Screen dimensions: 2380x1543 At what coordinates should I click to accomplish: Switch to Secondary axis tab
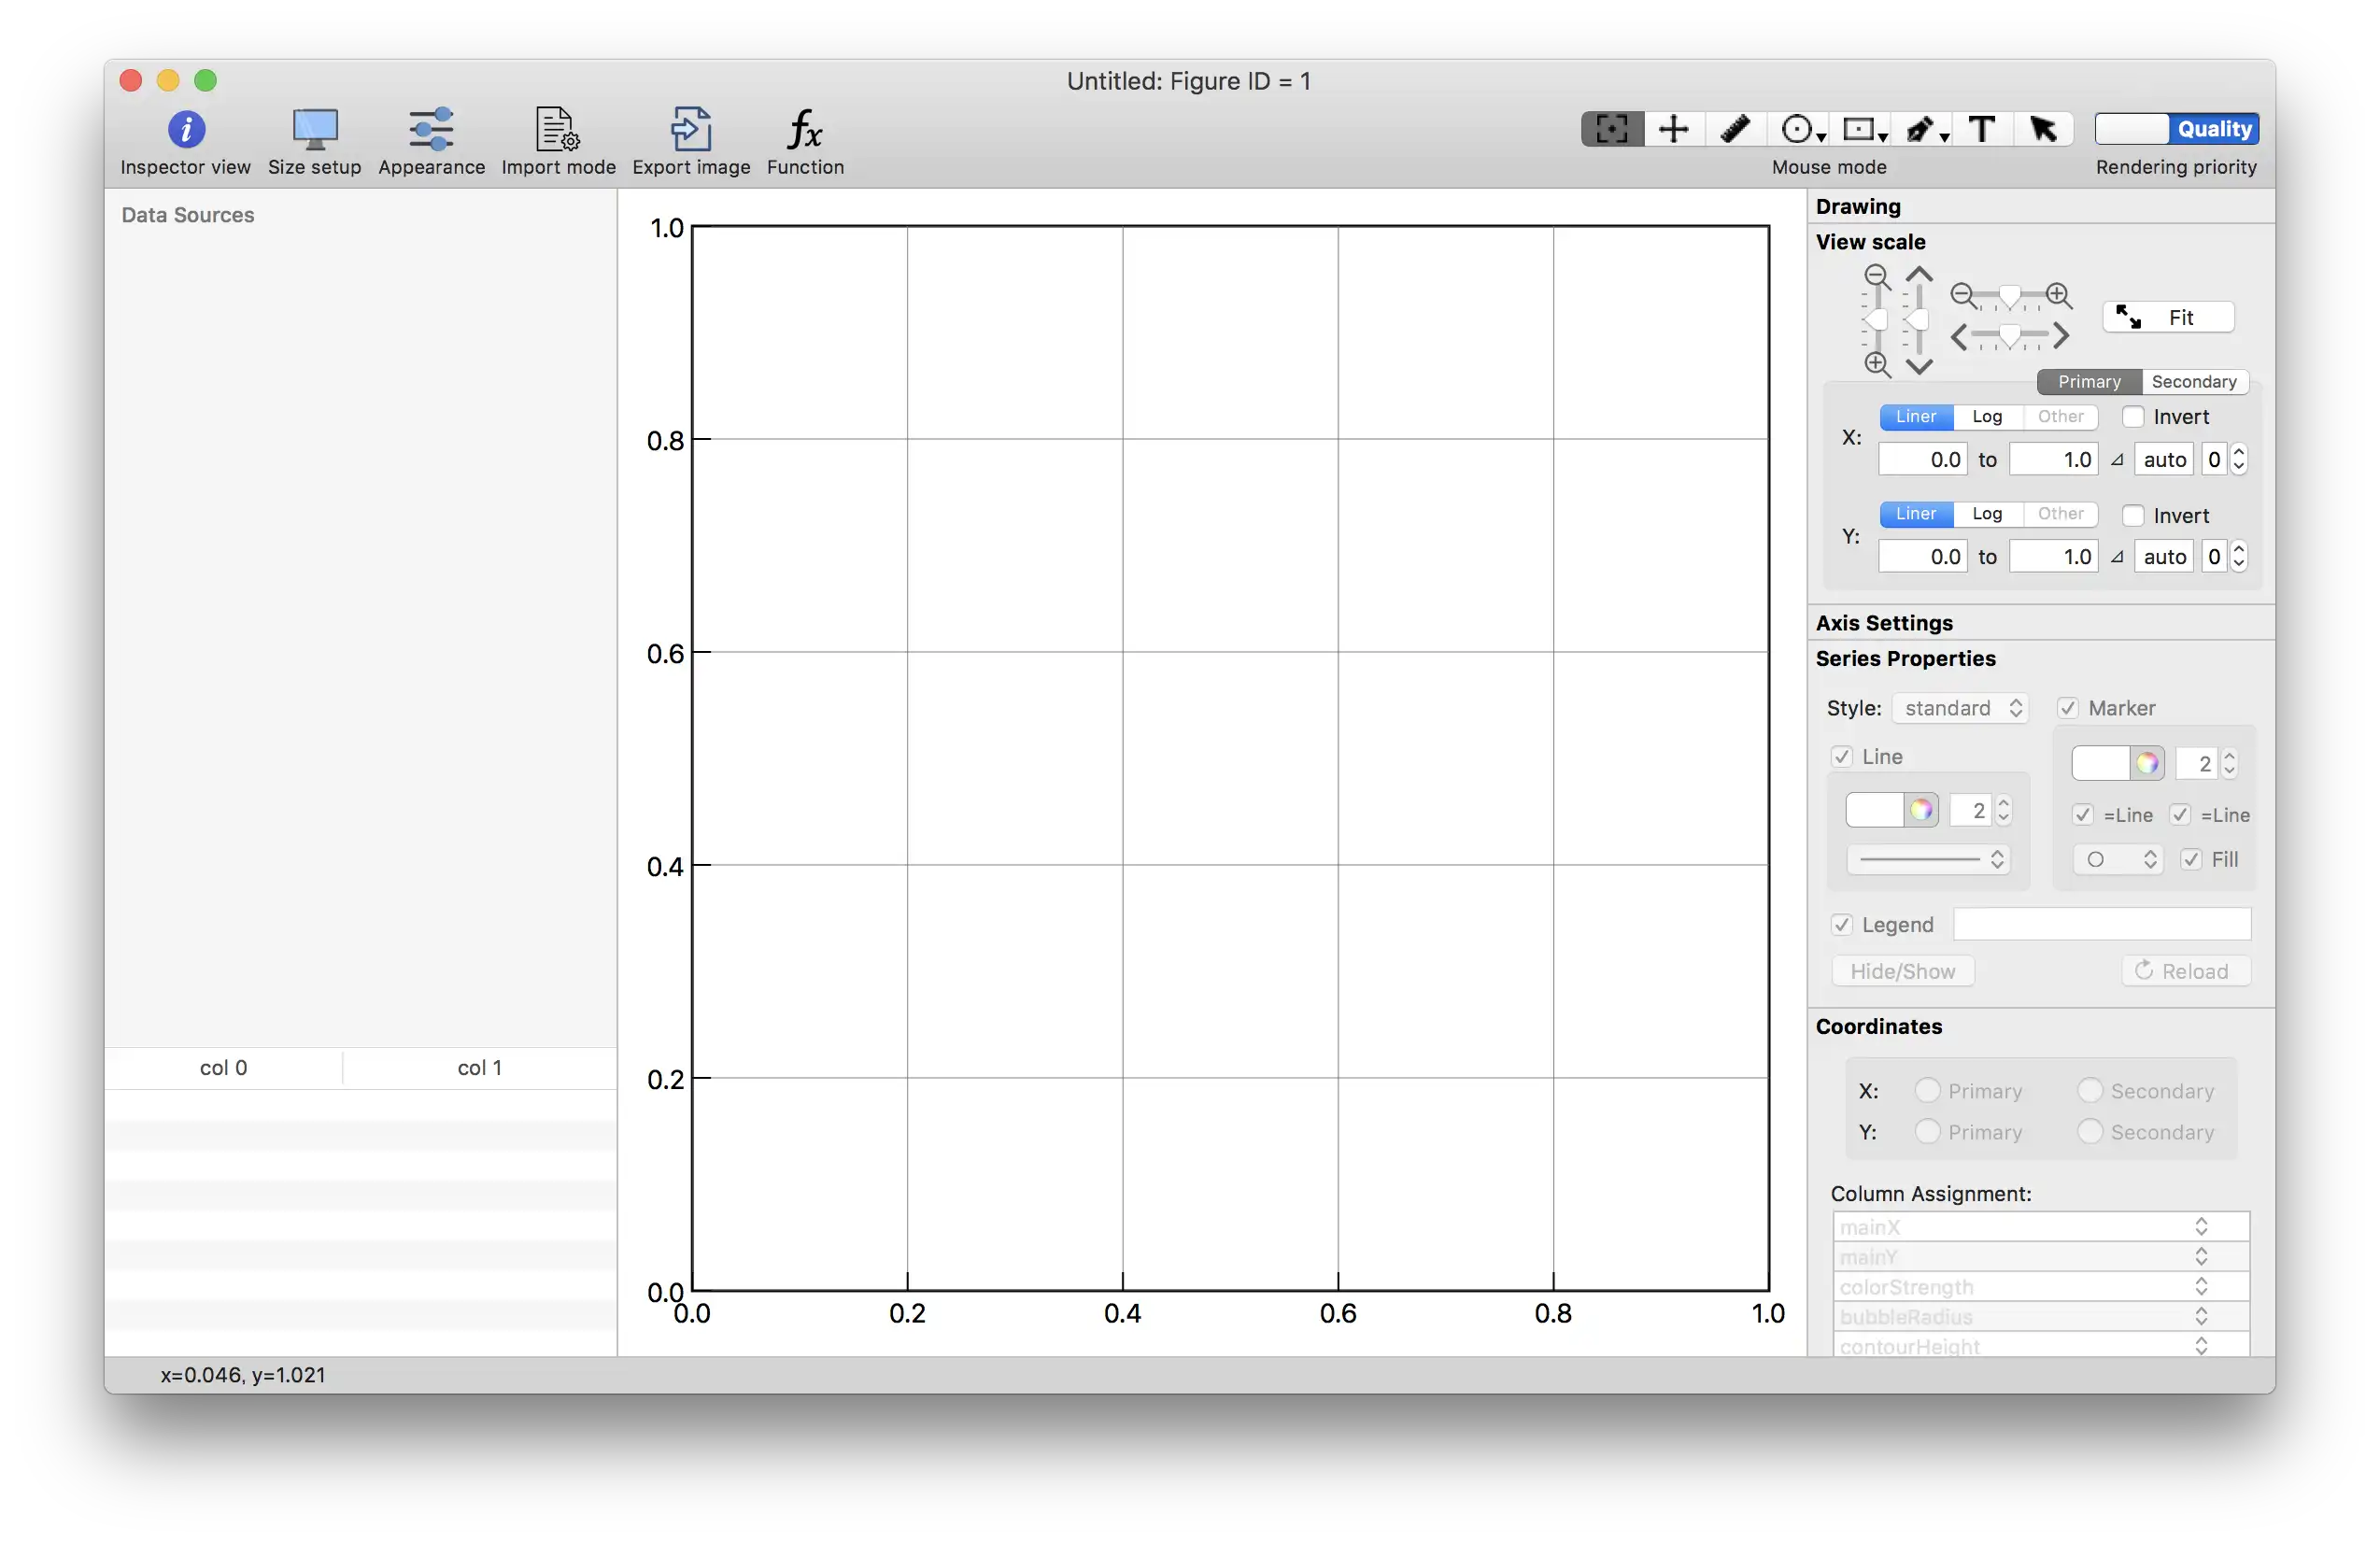point(2191,380)
